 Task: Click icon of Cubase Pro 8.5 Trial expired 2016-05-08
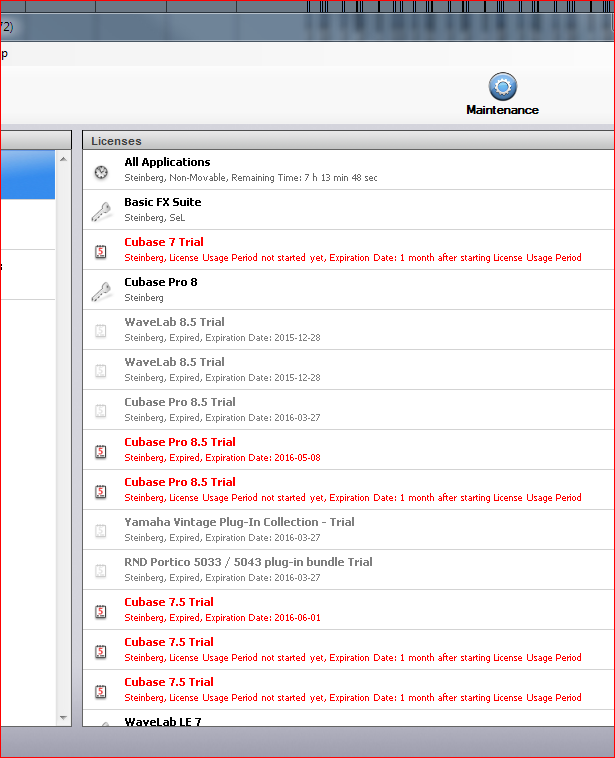tap(101, 452)
